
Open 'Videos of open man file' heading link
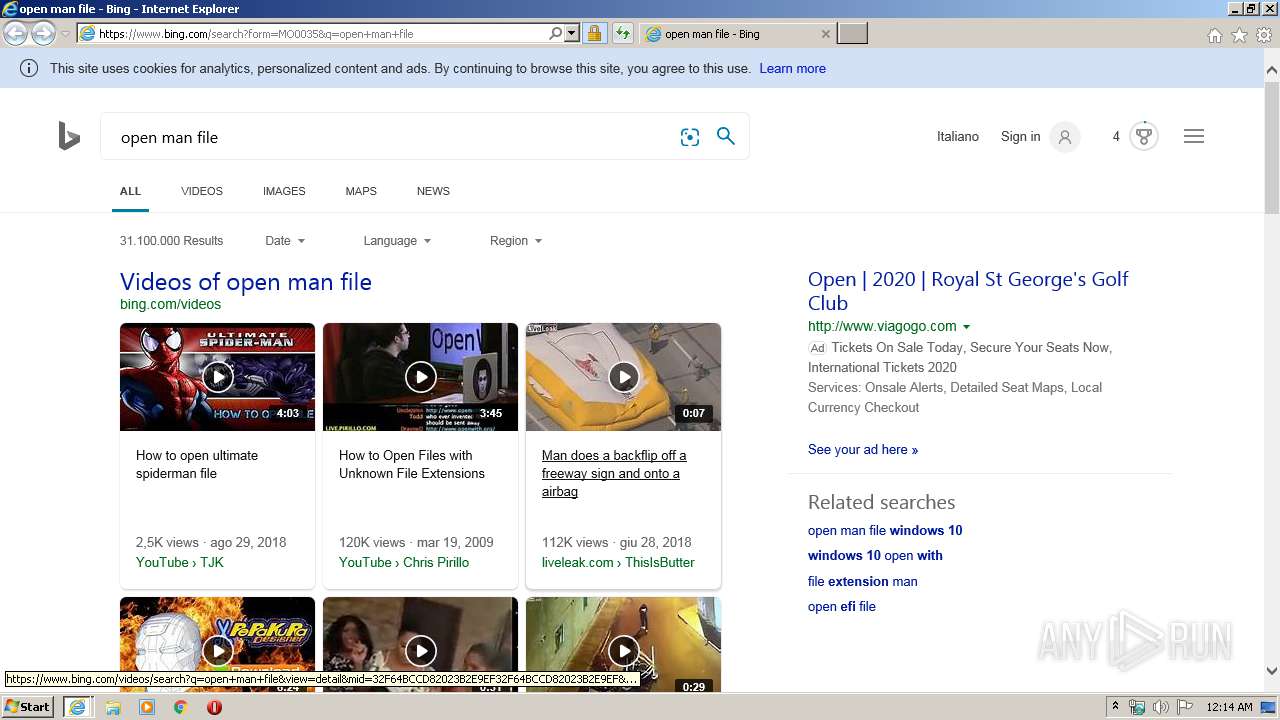(x=246, y=282)
